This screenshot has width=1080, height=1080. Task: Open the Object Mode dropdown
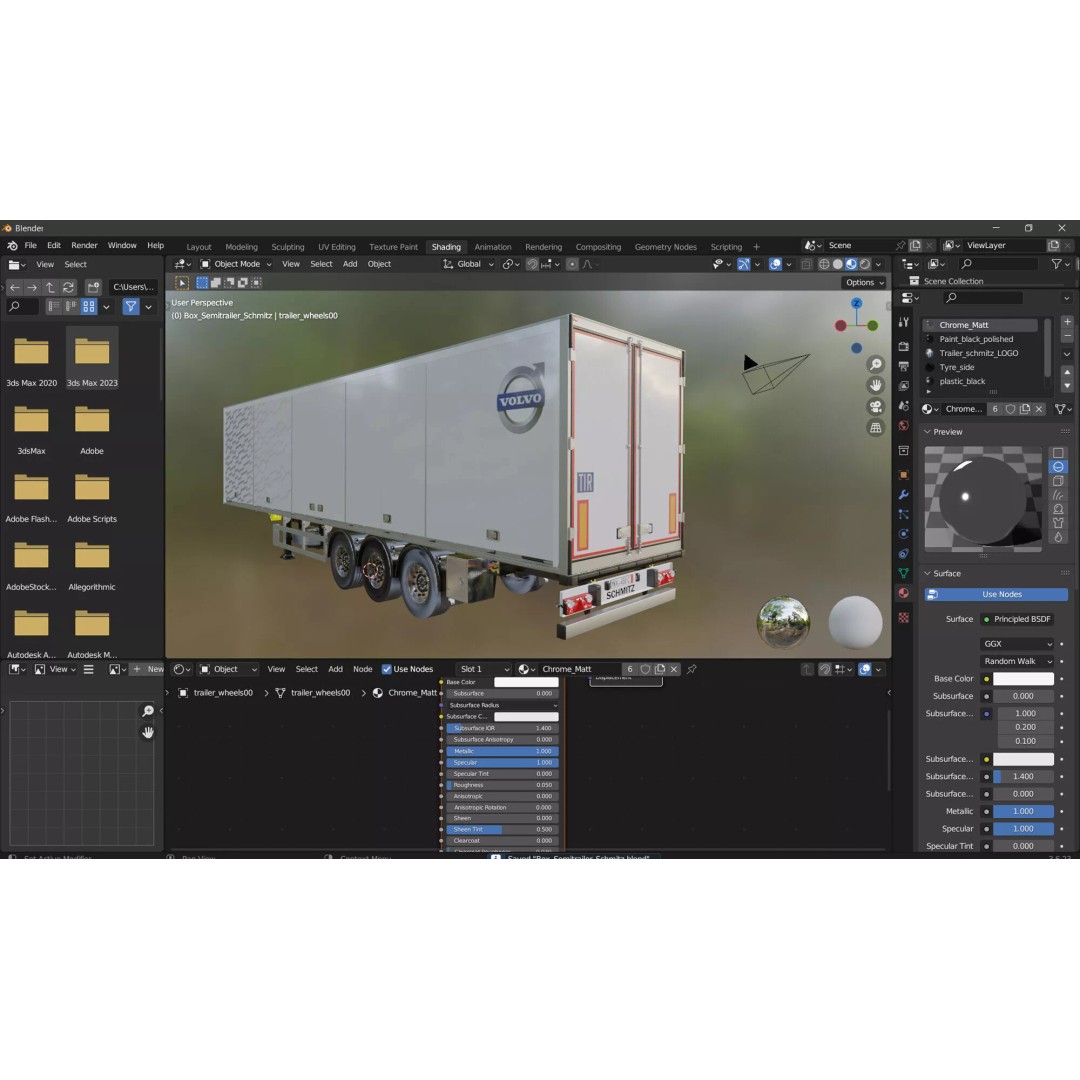click(x=236, y=264)
